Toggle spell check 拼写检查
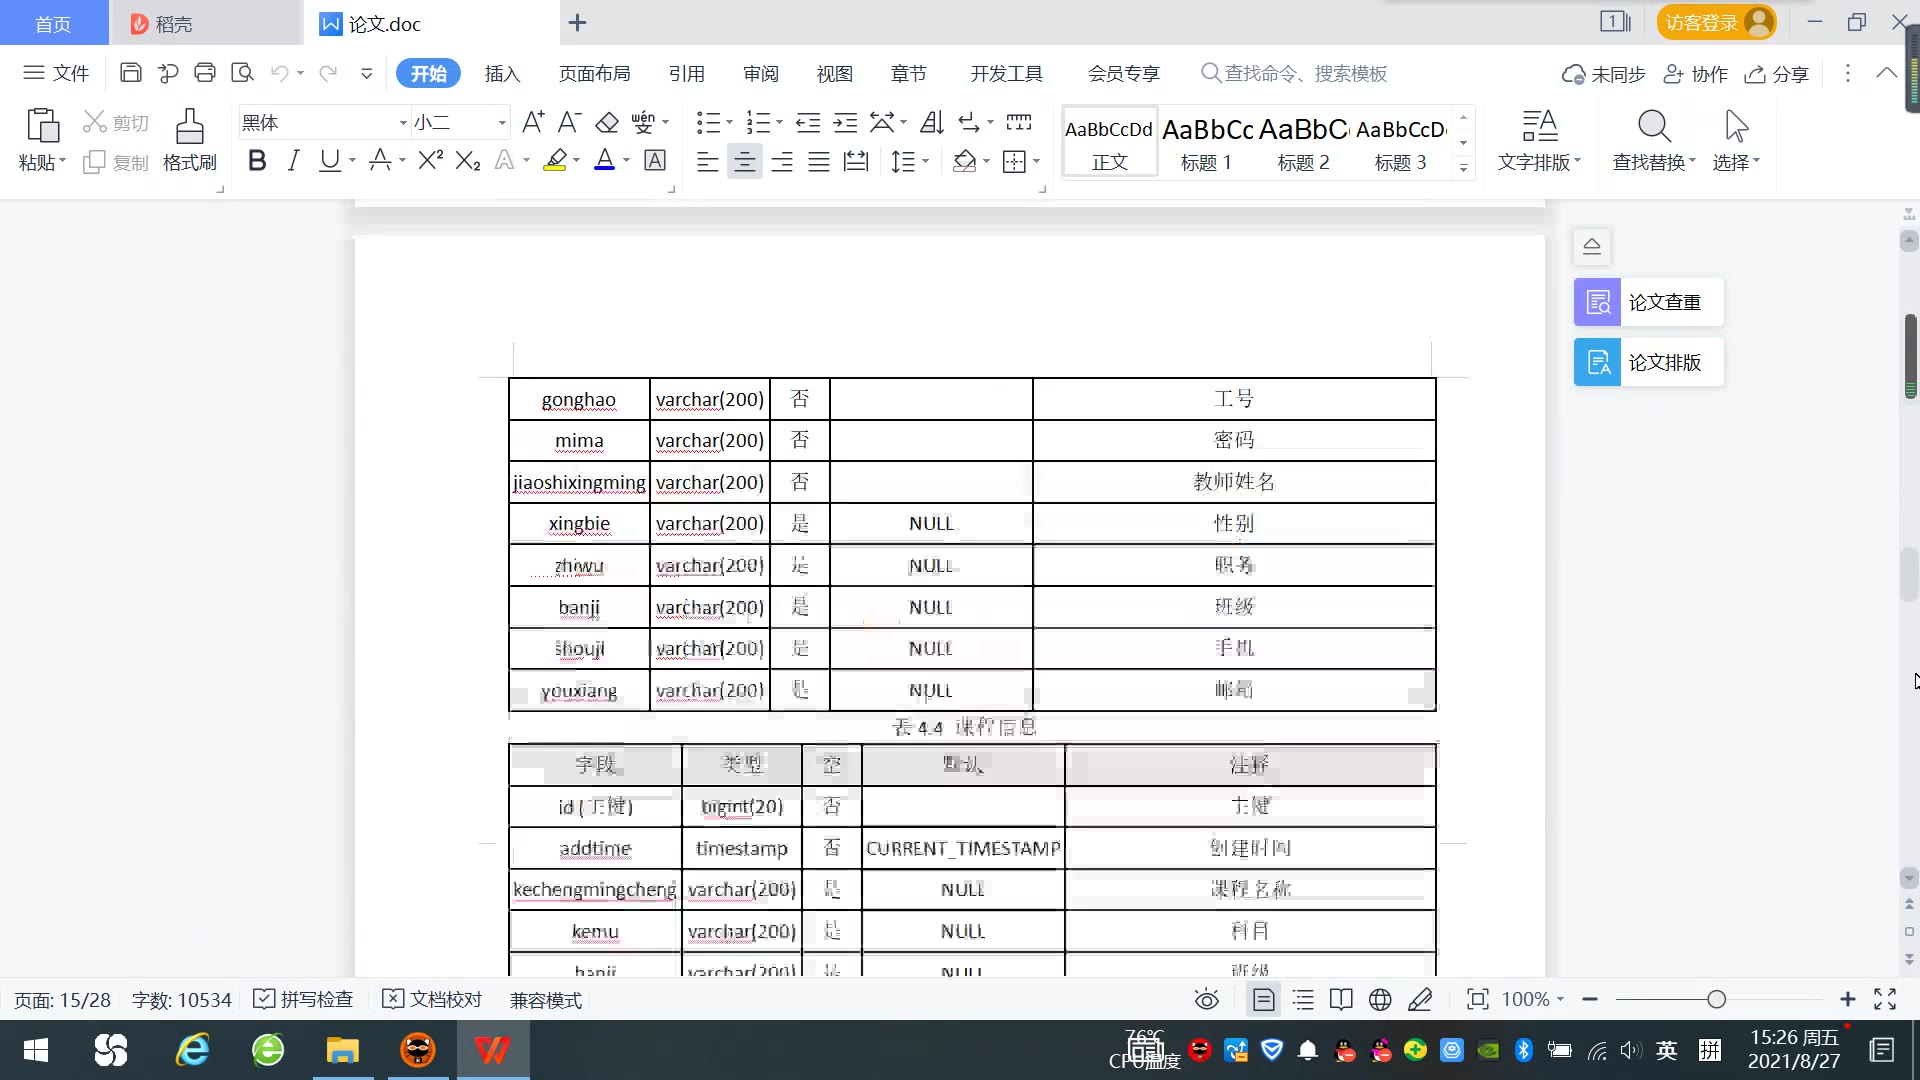The image size is (1920, 1080). click(x=303, y=999)
